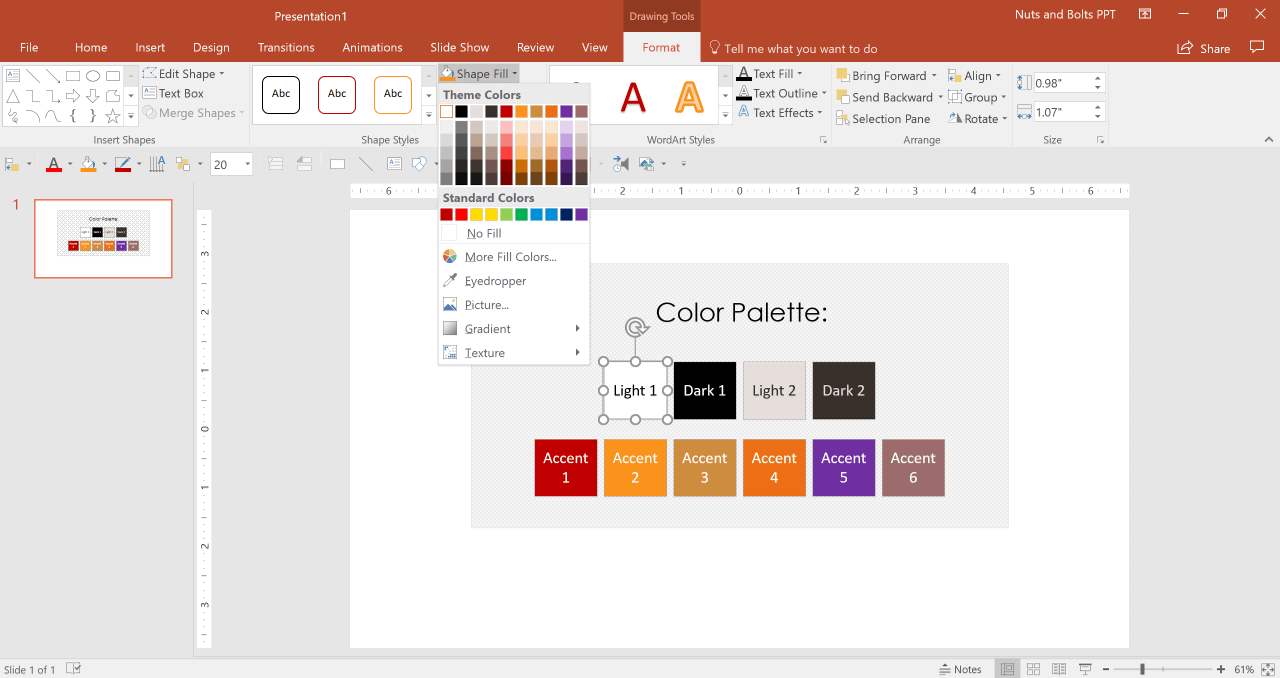Expand Gradient submenu
1280x678 pixels.
514,329
